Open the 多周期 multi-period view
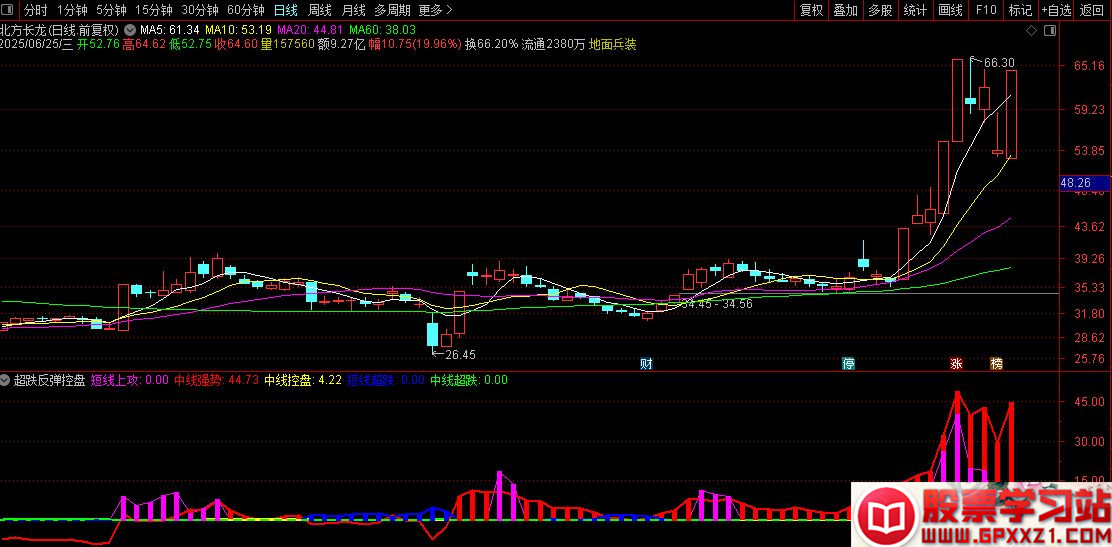Screen dimensions: 1112x547 tap(391, 10)
